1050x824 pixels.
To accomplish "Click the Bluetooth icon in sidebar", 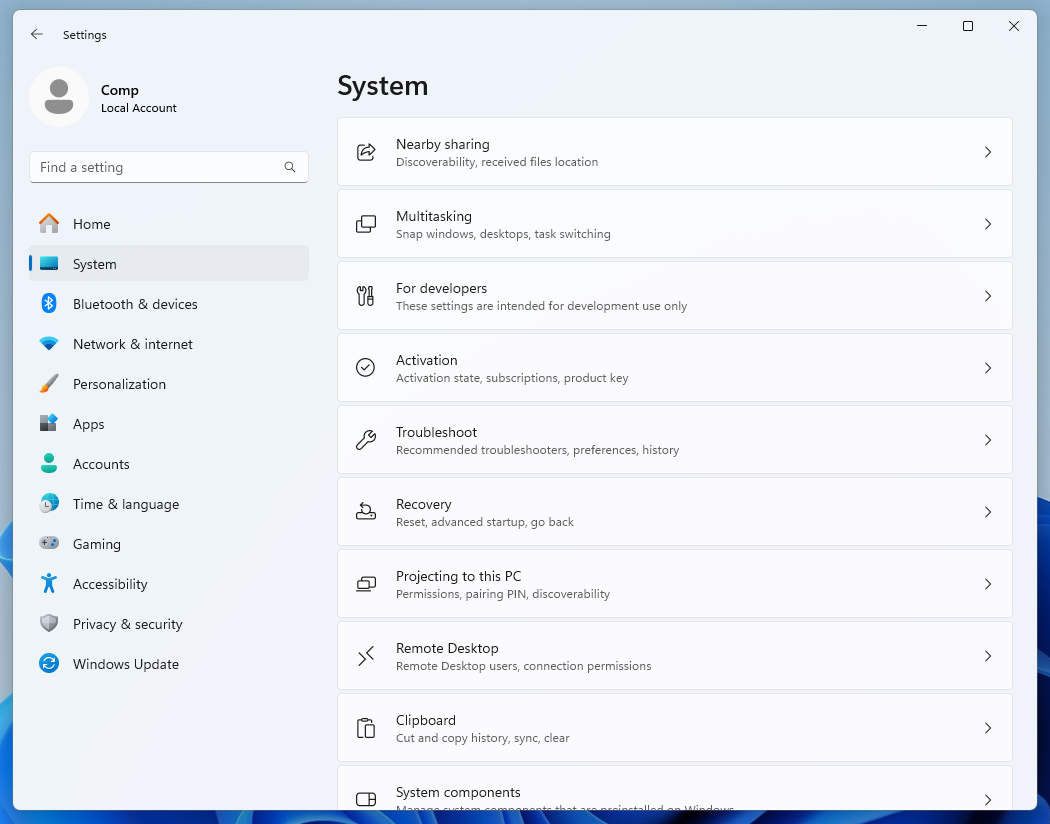I will 49,303.
